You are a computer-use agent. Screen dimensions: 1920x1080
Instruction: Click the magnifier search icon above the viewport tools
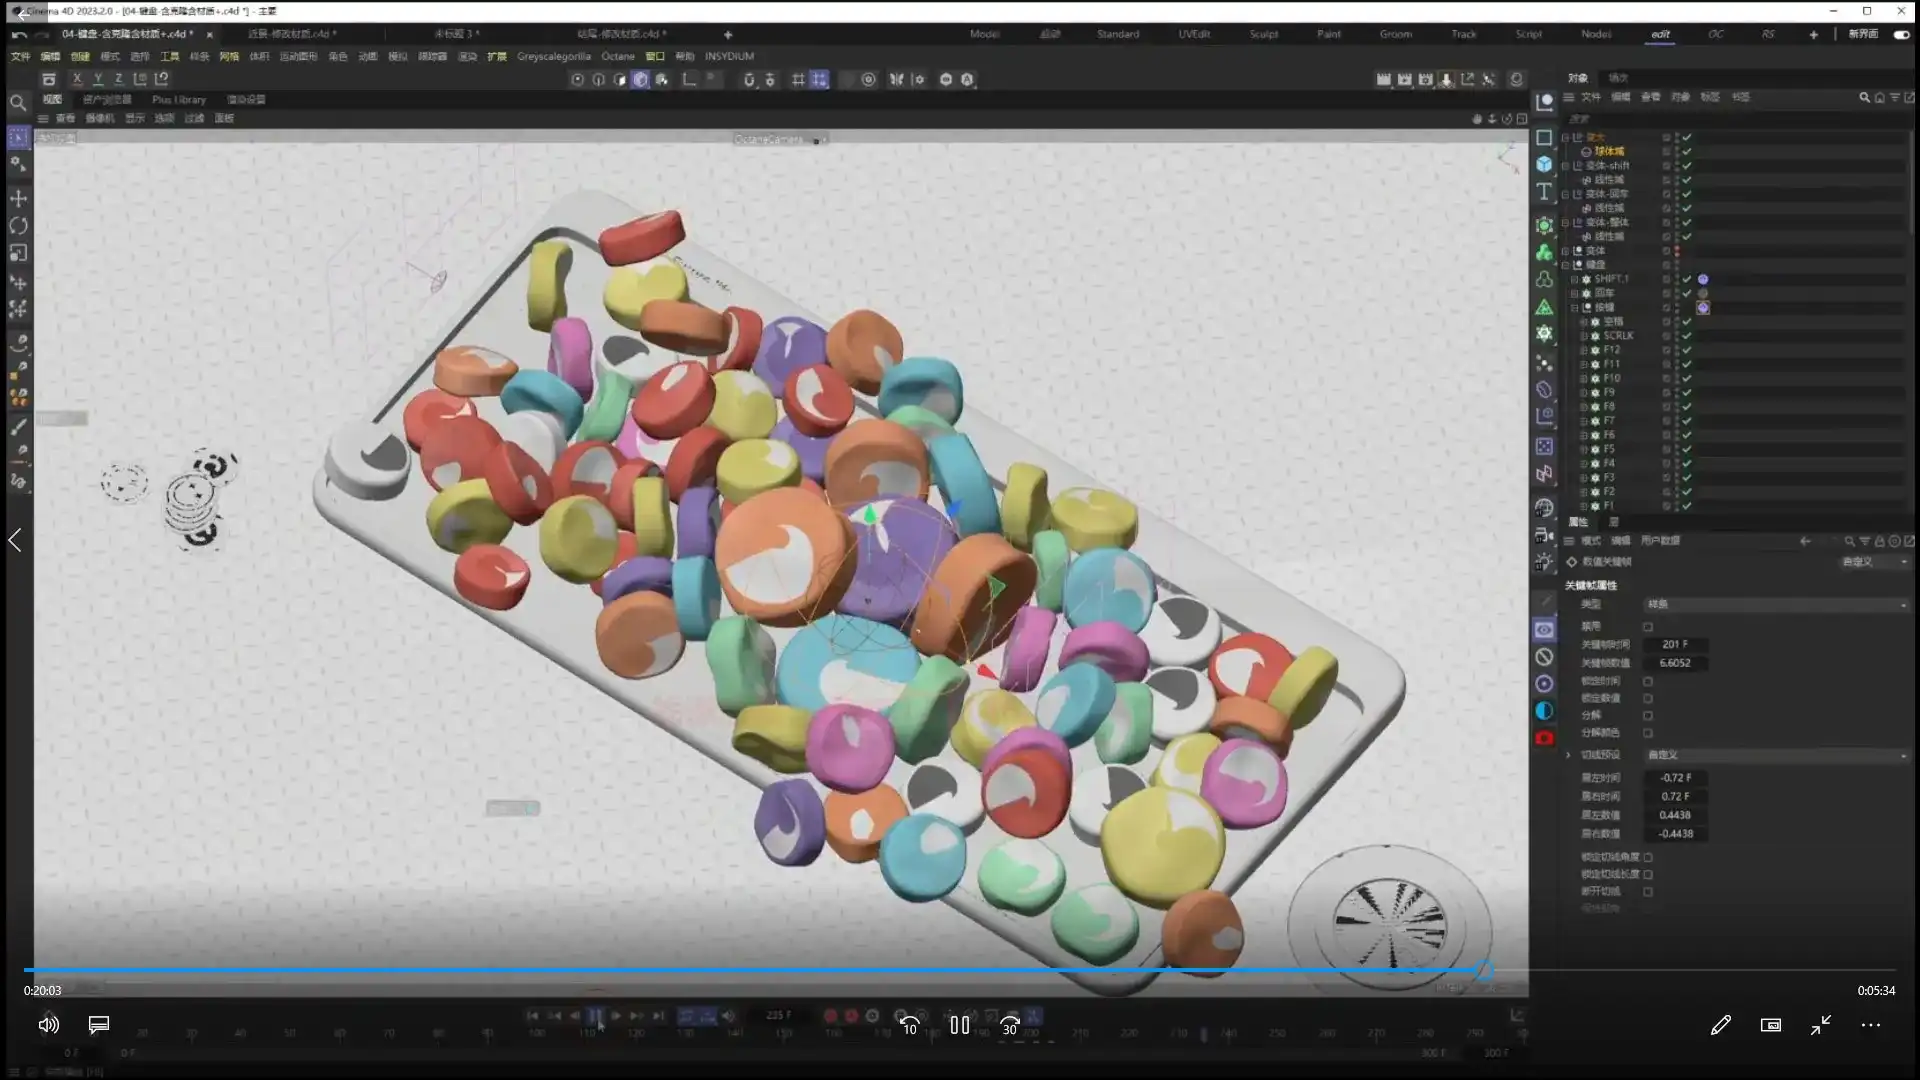(18, 102)
